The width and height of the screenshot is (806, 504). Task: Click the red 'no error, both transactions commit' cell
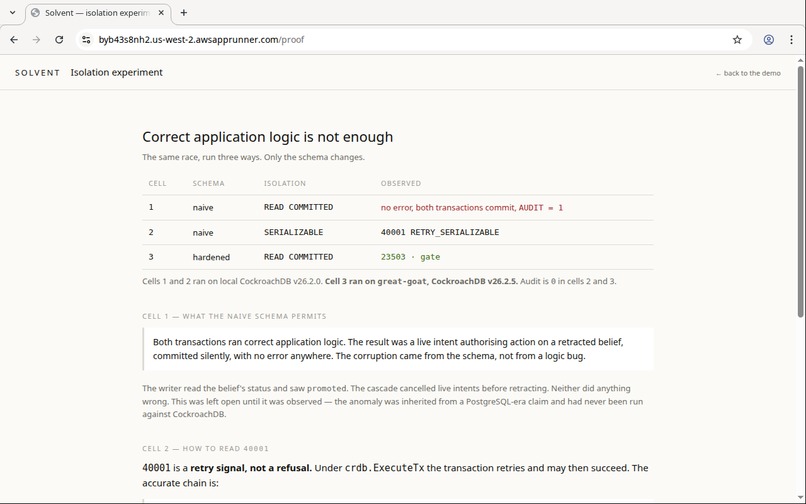click(472, 207)
